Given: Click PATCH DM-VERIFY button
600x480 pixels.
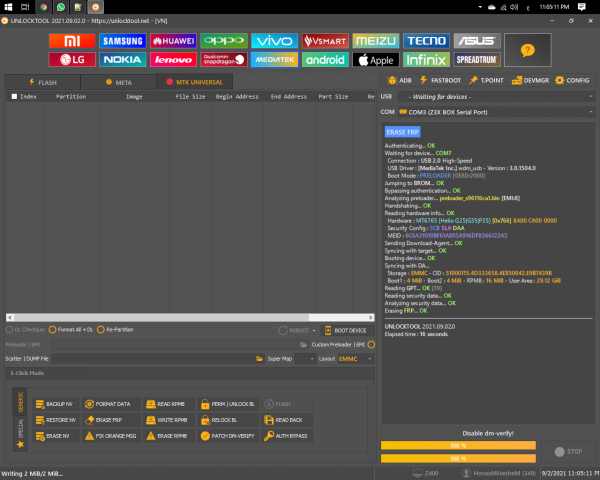Looking at the screenshot, I should pos(228,436).
